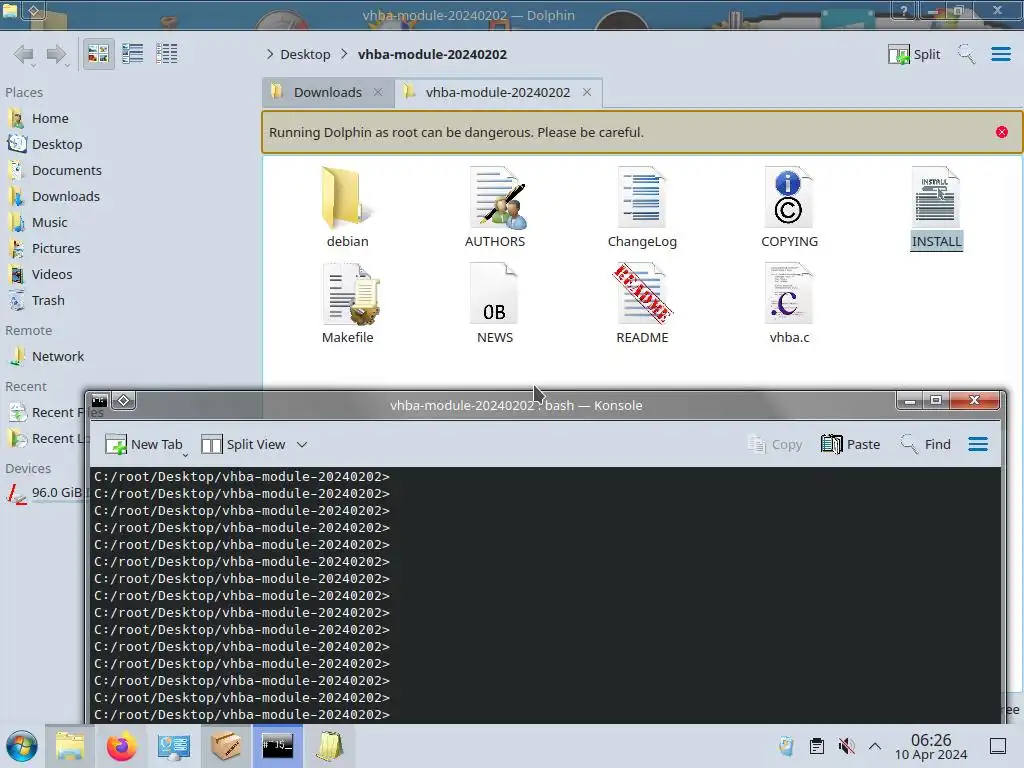Open file manager from taskbar
Screen dimensions: 1024x768
(69, 746)
